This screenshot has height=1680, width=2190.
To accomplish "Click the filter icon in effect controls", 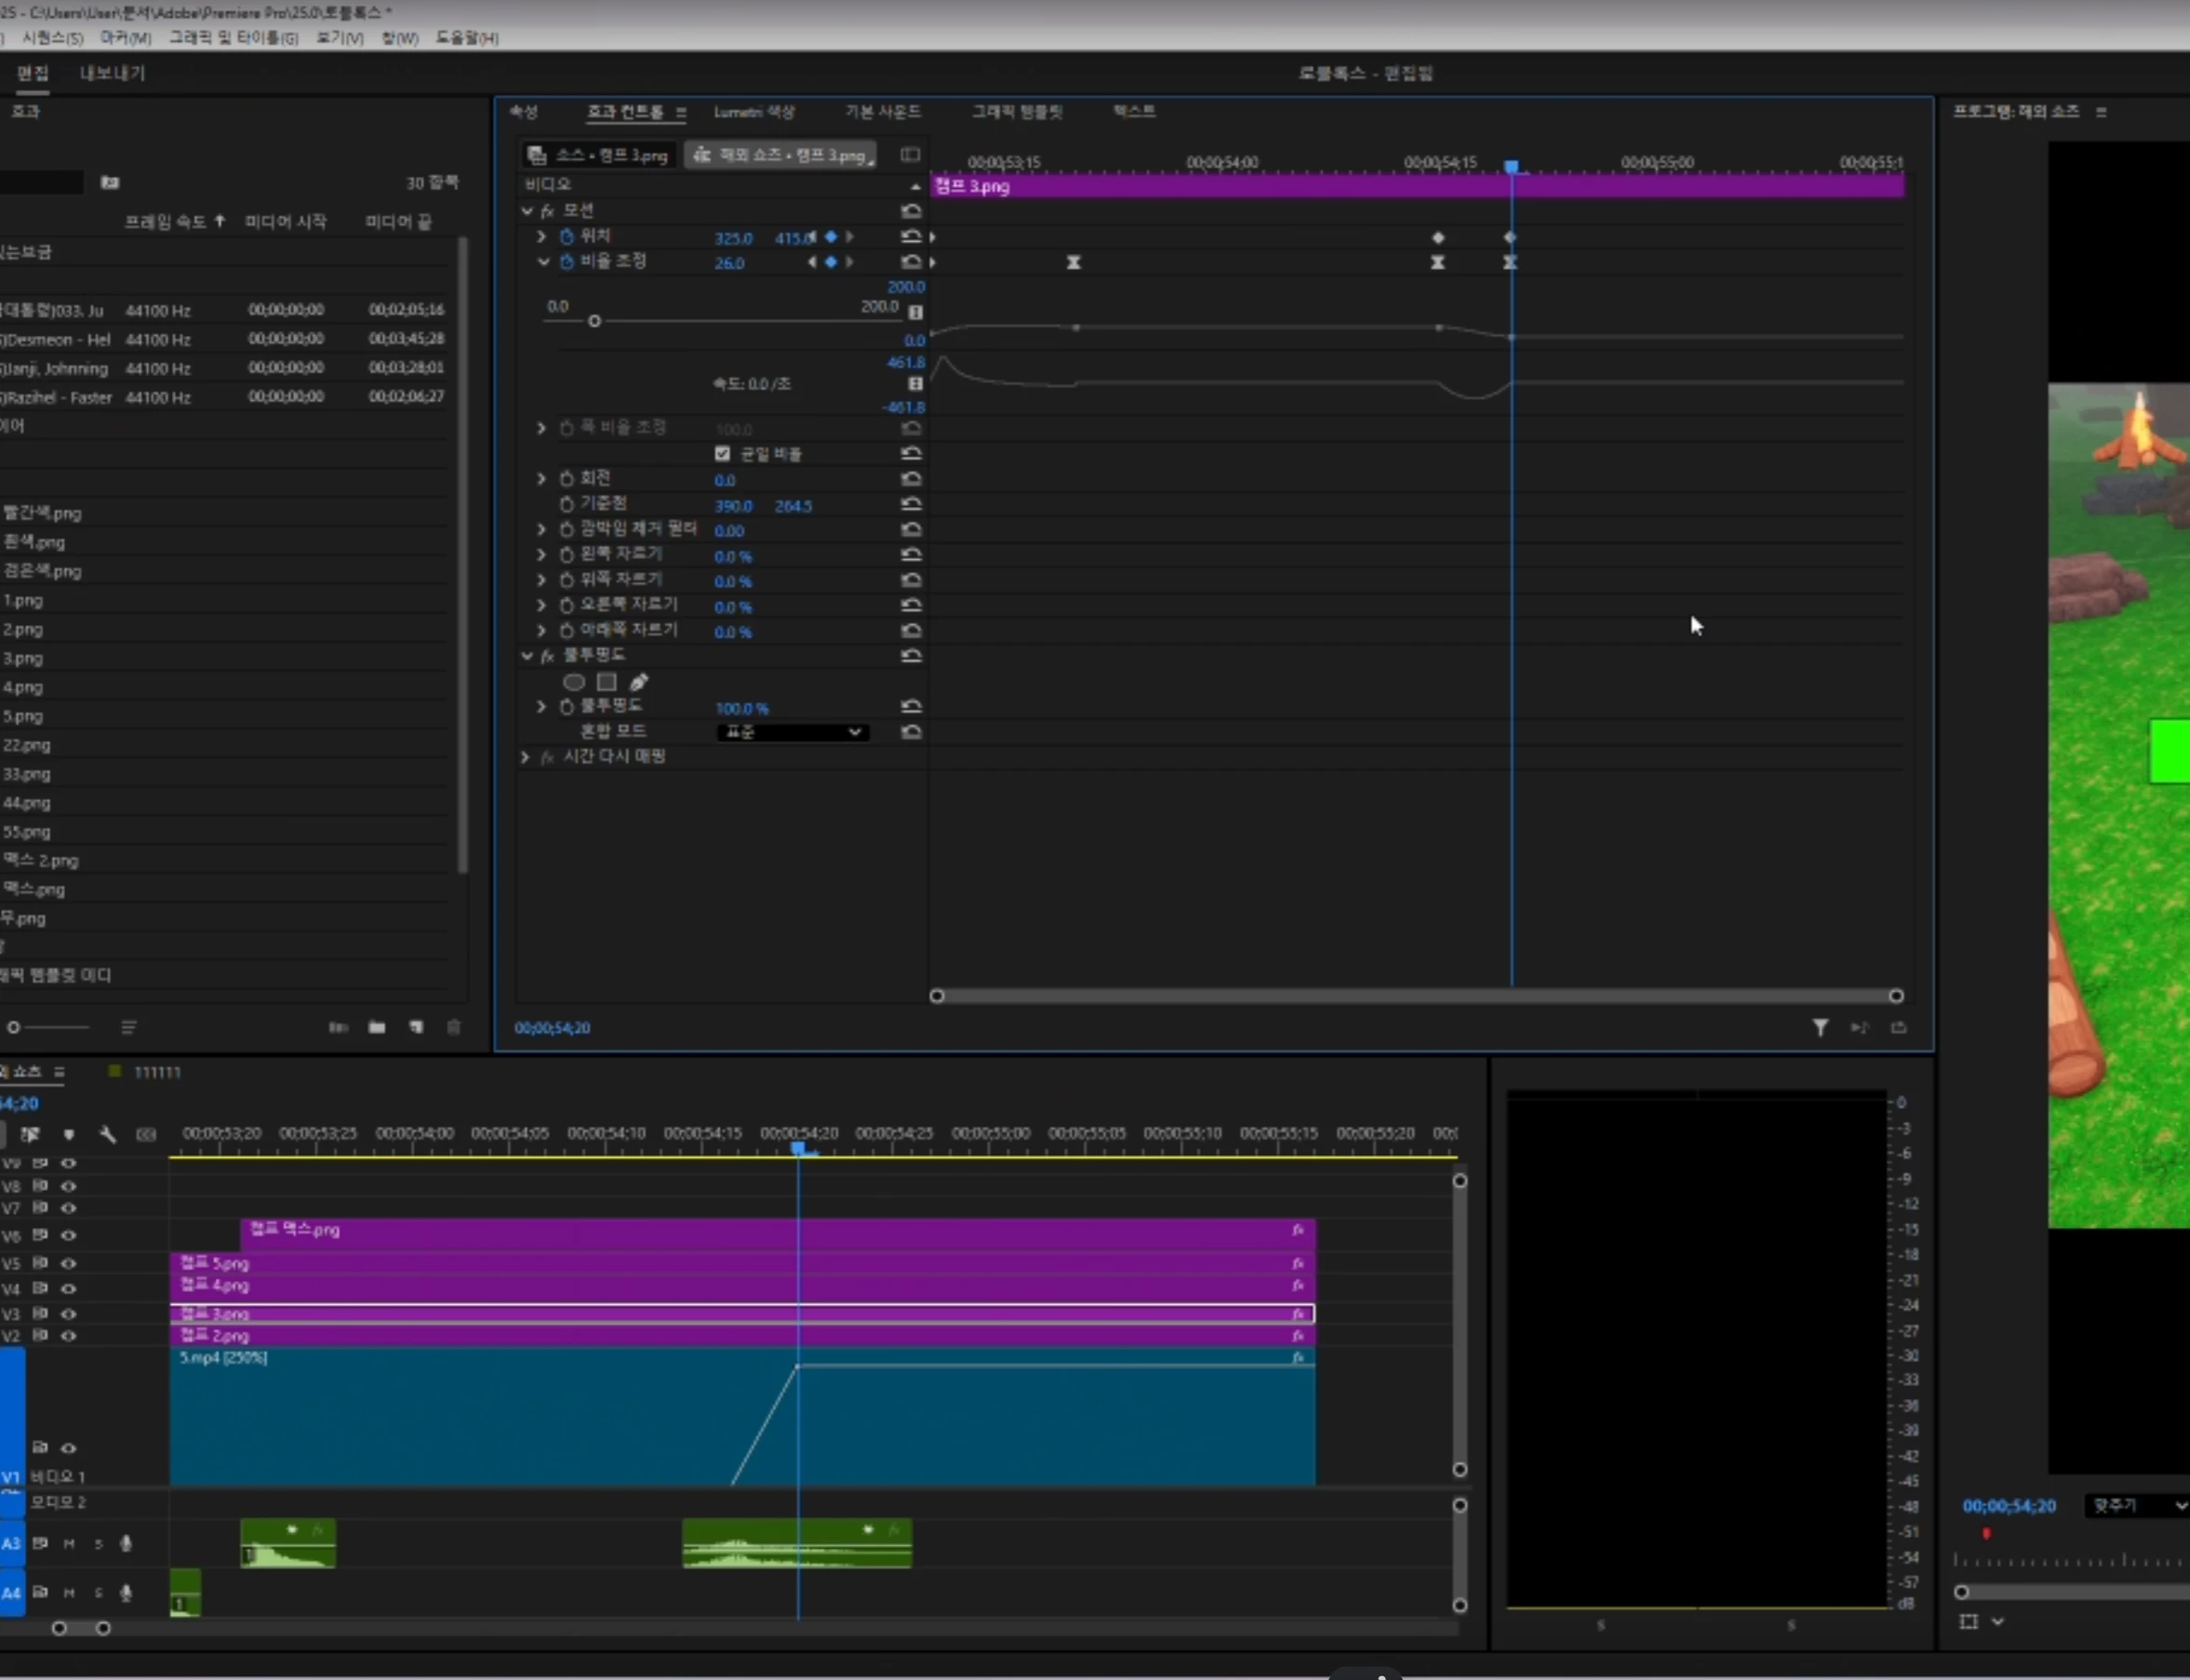I will (x=1820, y=1027).
